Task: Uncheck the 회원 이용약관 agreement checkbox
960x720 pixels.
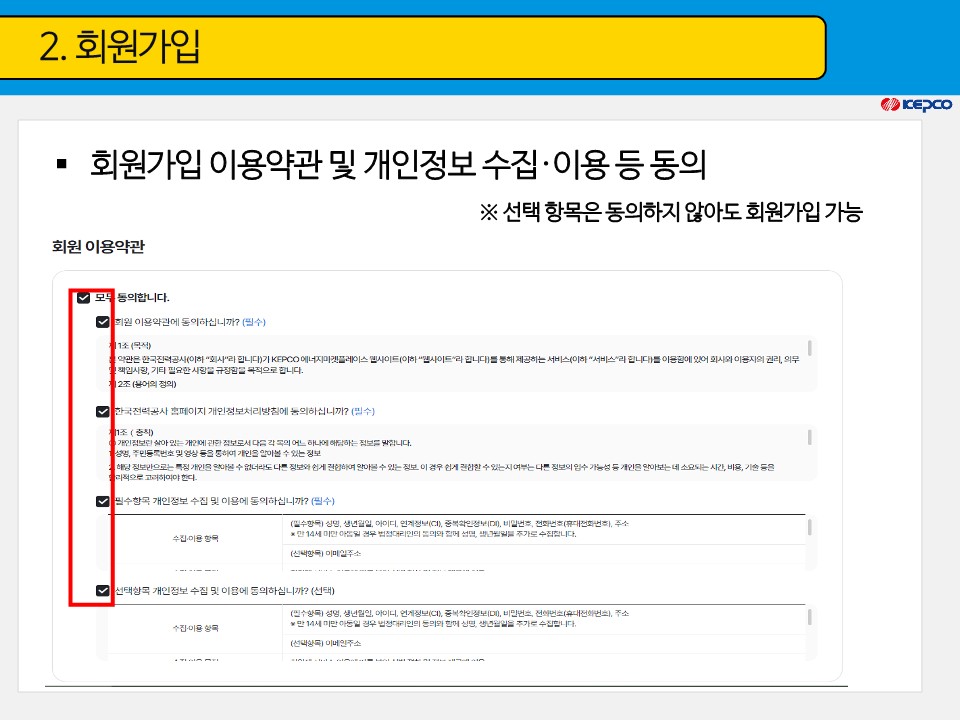Action: click(101, 322)
